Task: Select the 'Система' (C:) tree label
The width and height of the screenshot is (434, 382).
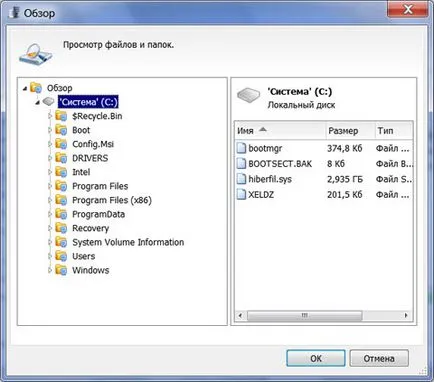Action: pos(88,102)
